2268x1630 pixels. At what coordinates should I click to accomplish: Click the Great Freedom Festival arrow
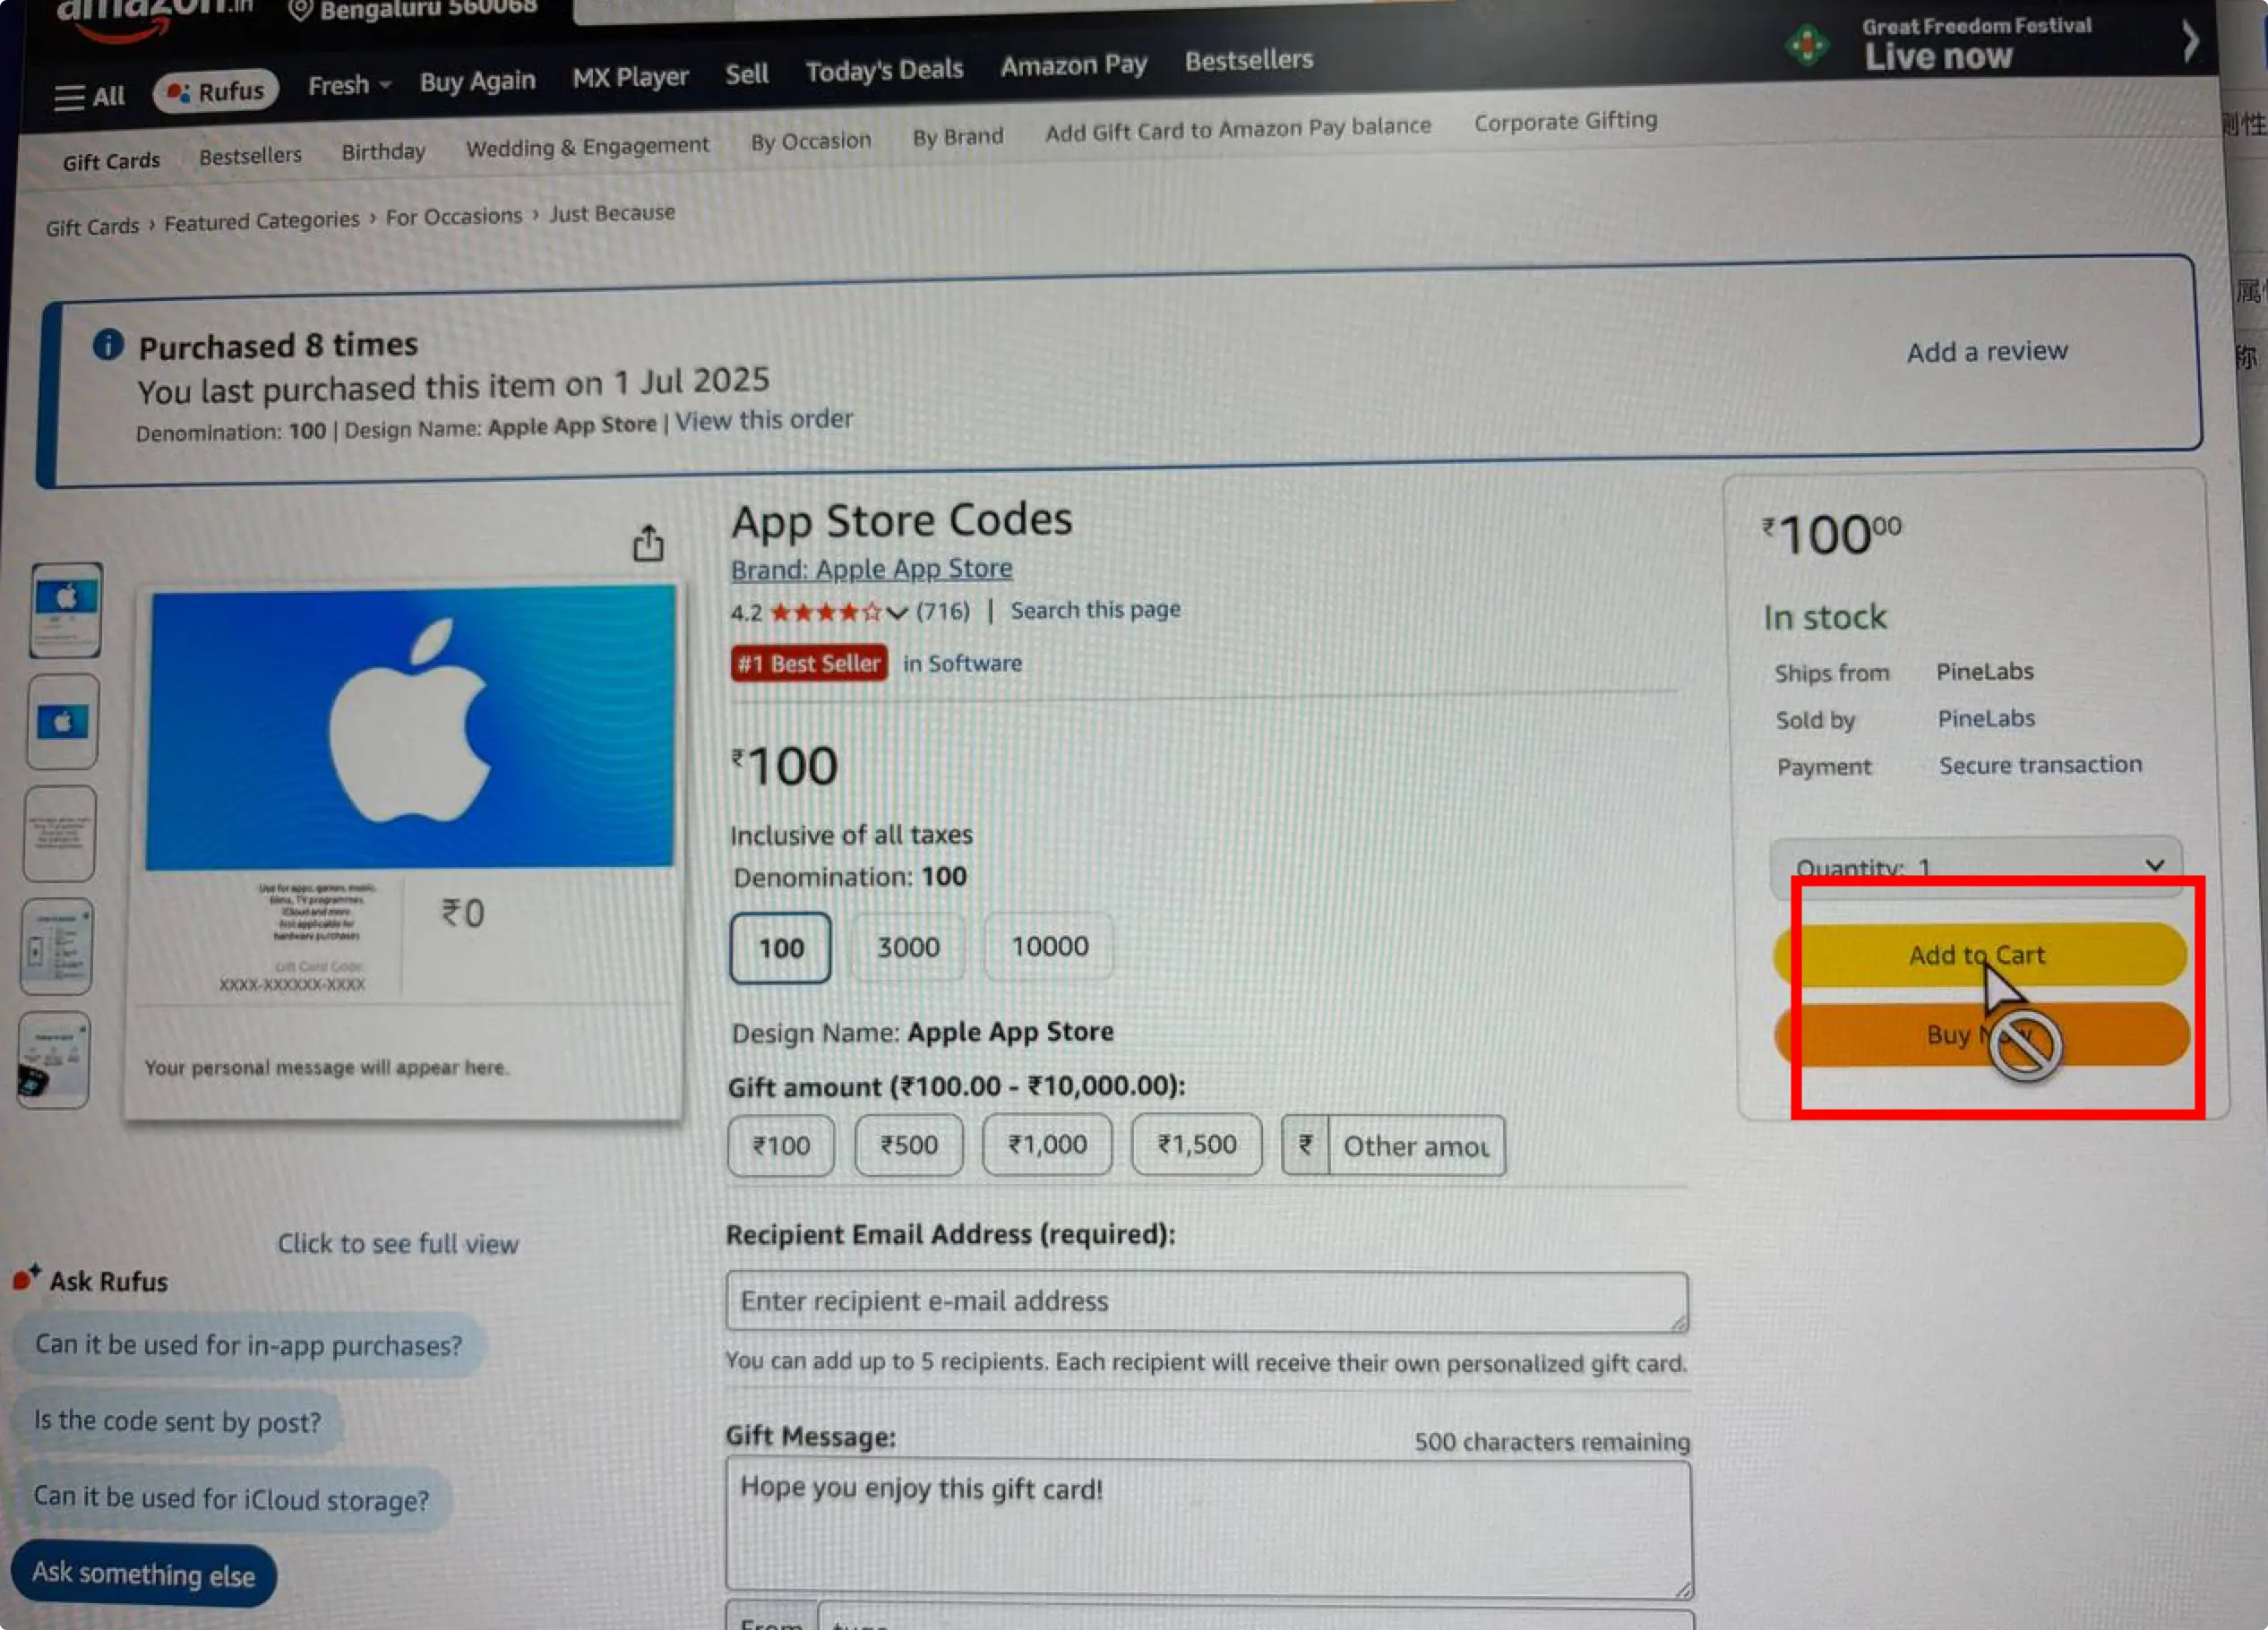[x=2190, y=41]
